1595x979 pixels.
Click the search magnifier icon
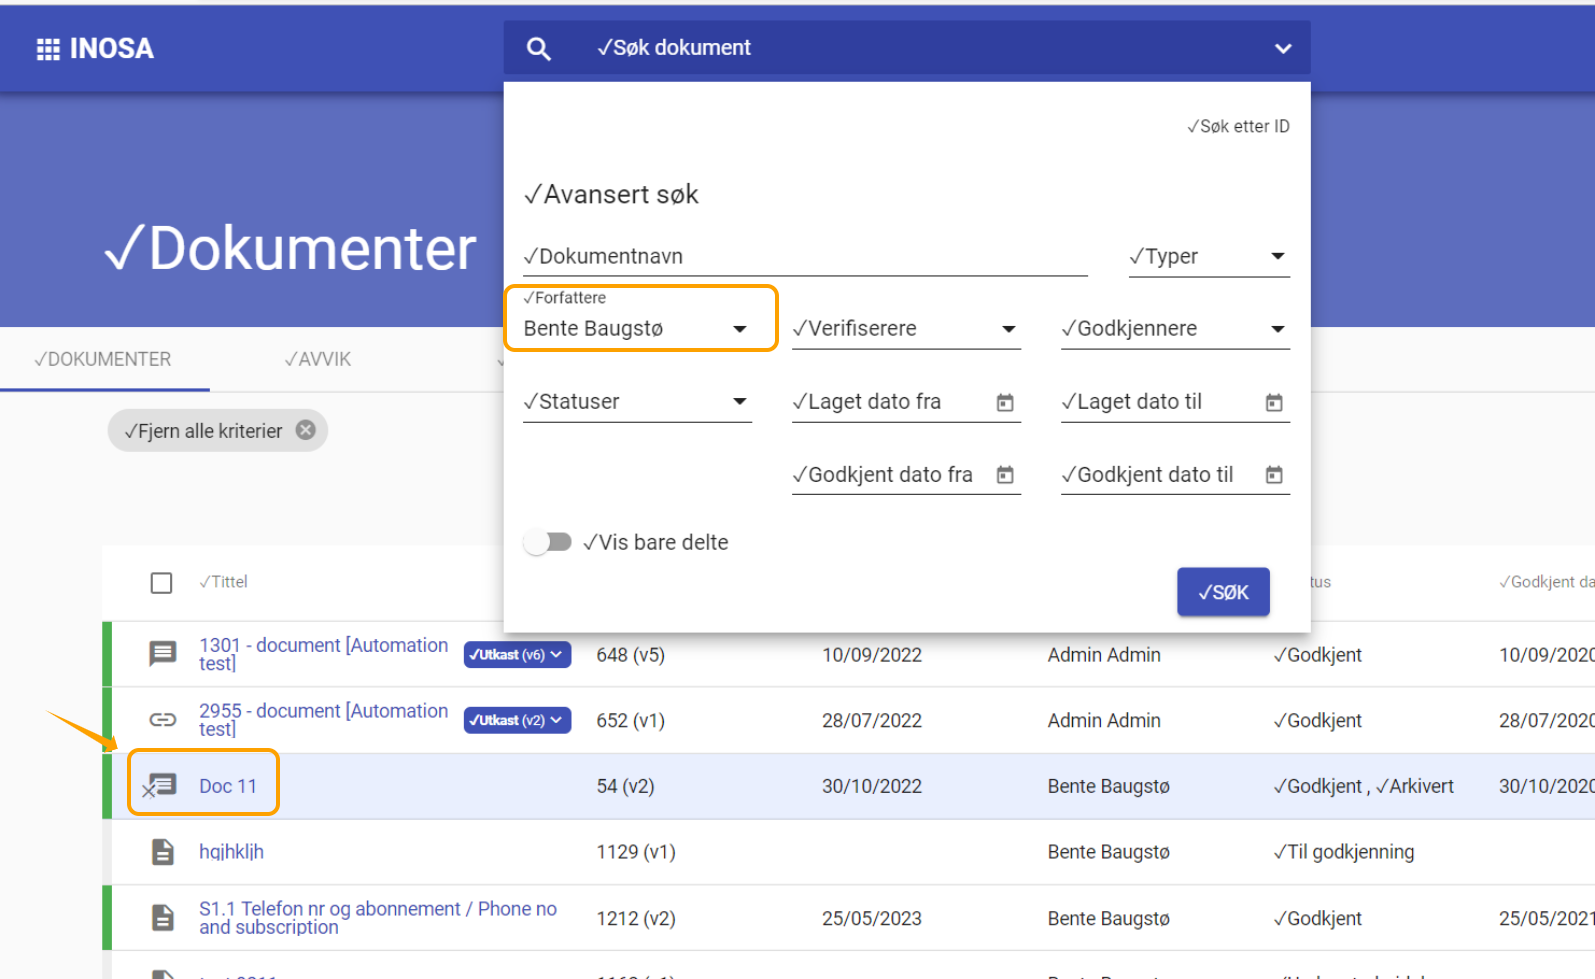538,49
